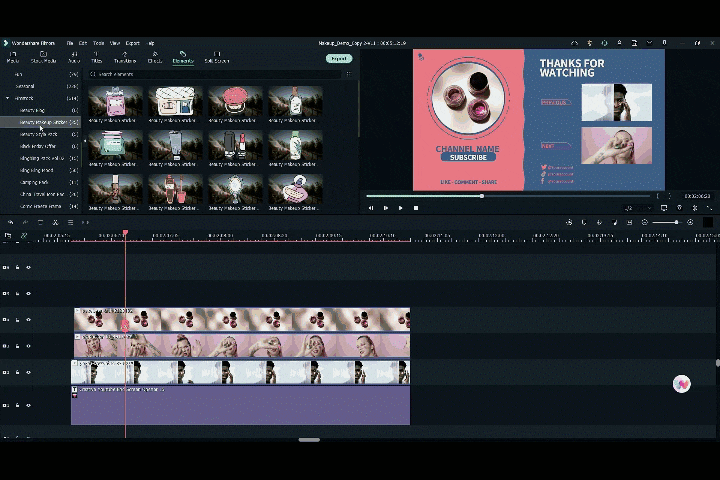Open the cloud icon in the title bar
720x480 pixels.
(x=574, y=43)
